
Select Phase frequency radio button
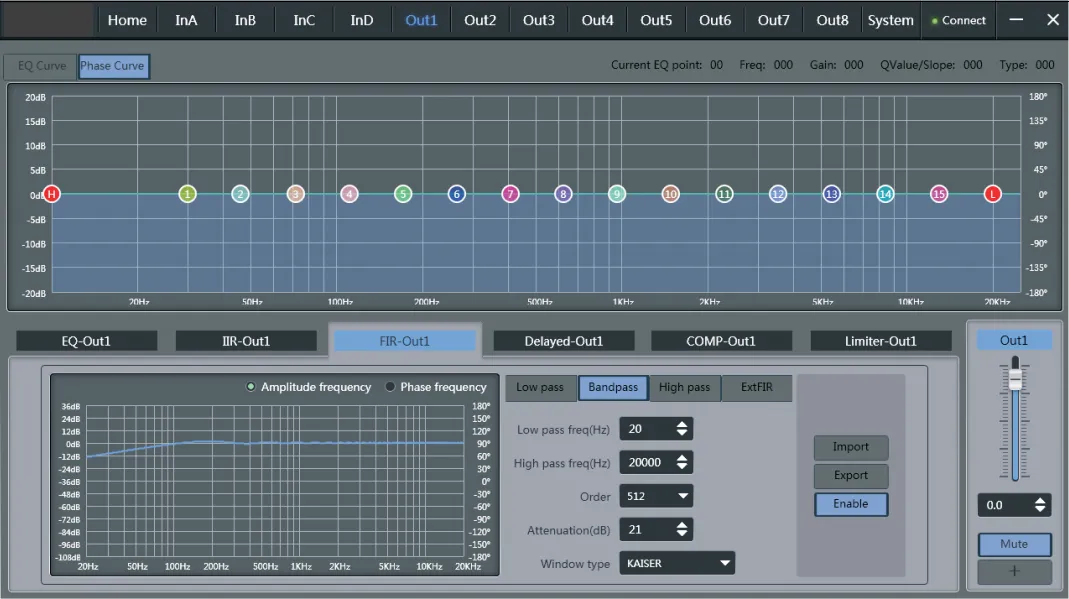tap(390, 387)
